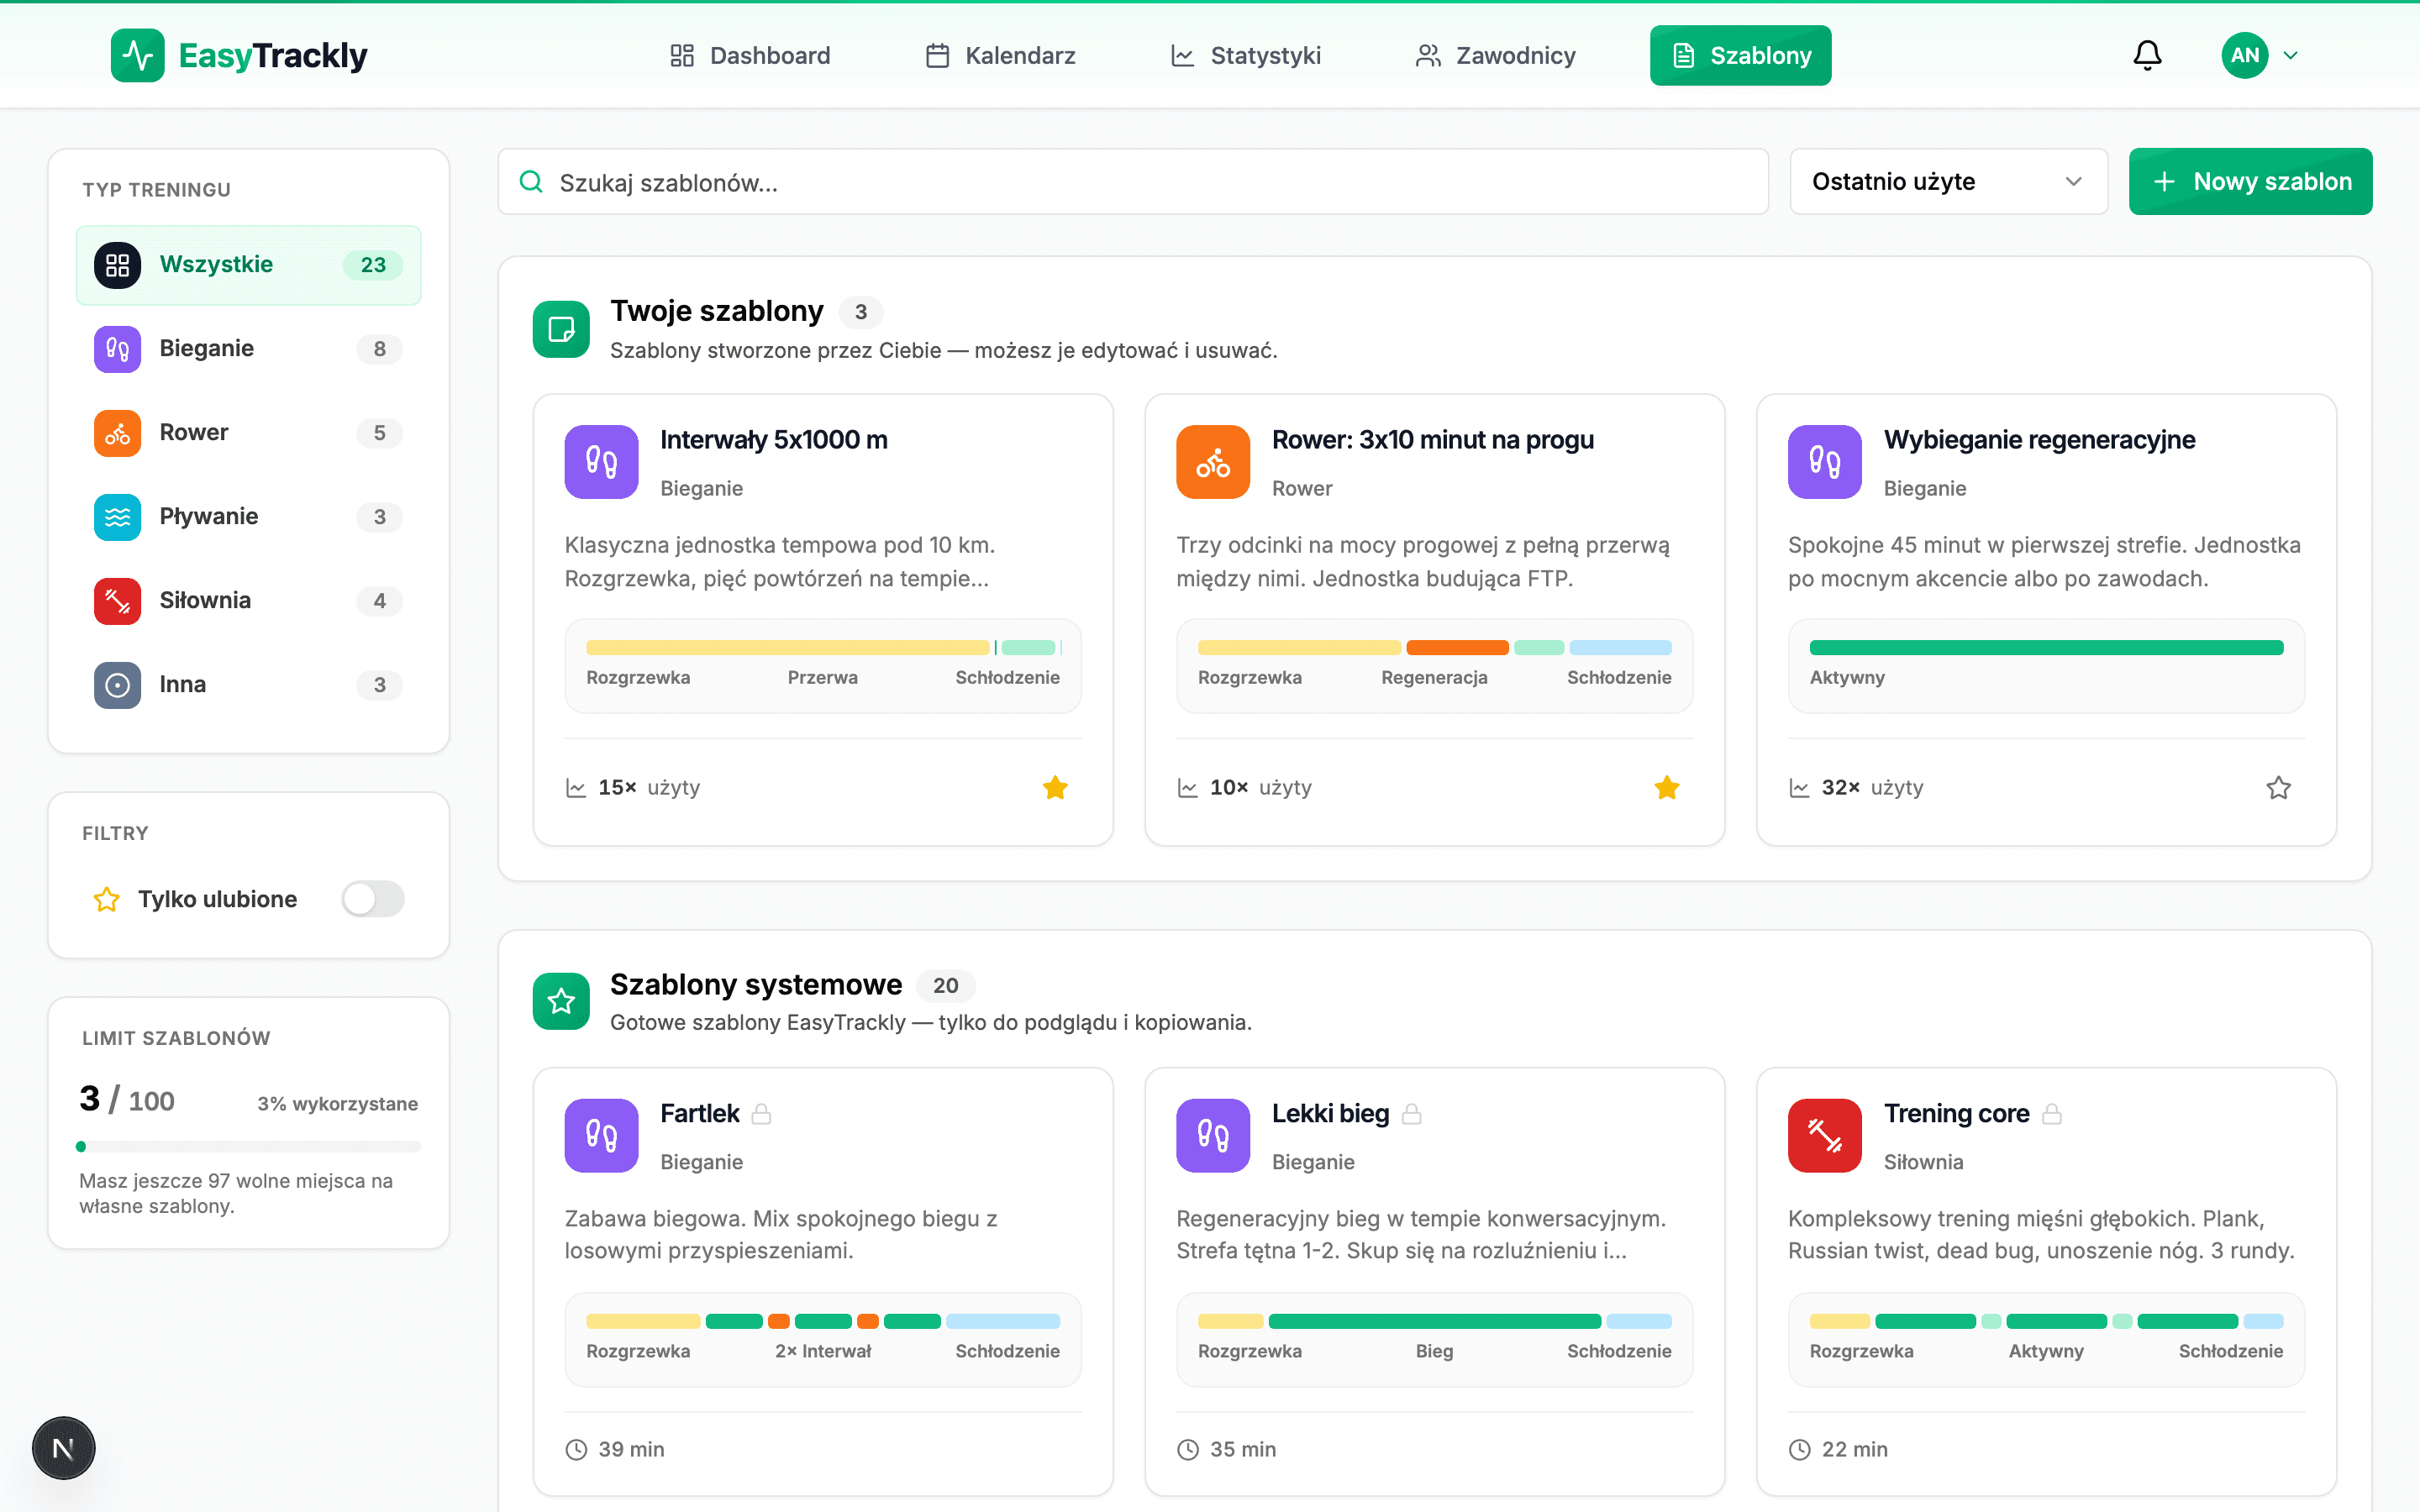Open the Ostatnio użyte sort dropdown
Image resolution: width=2420 pixels, height=1512 pixels.
point(1948,182)
